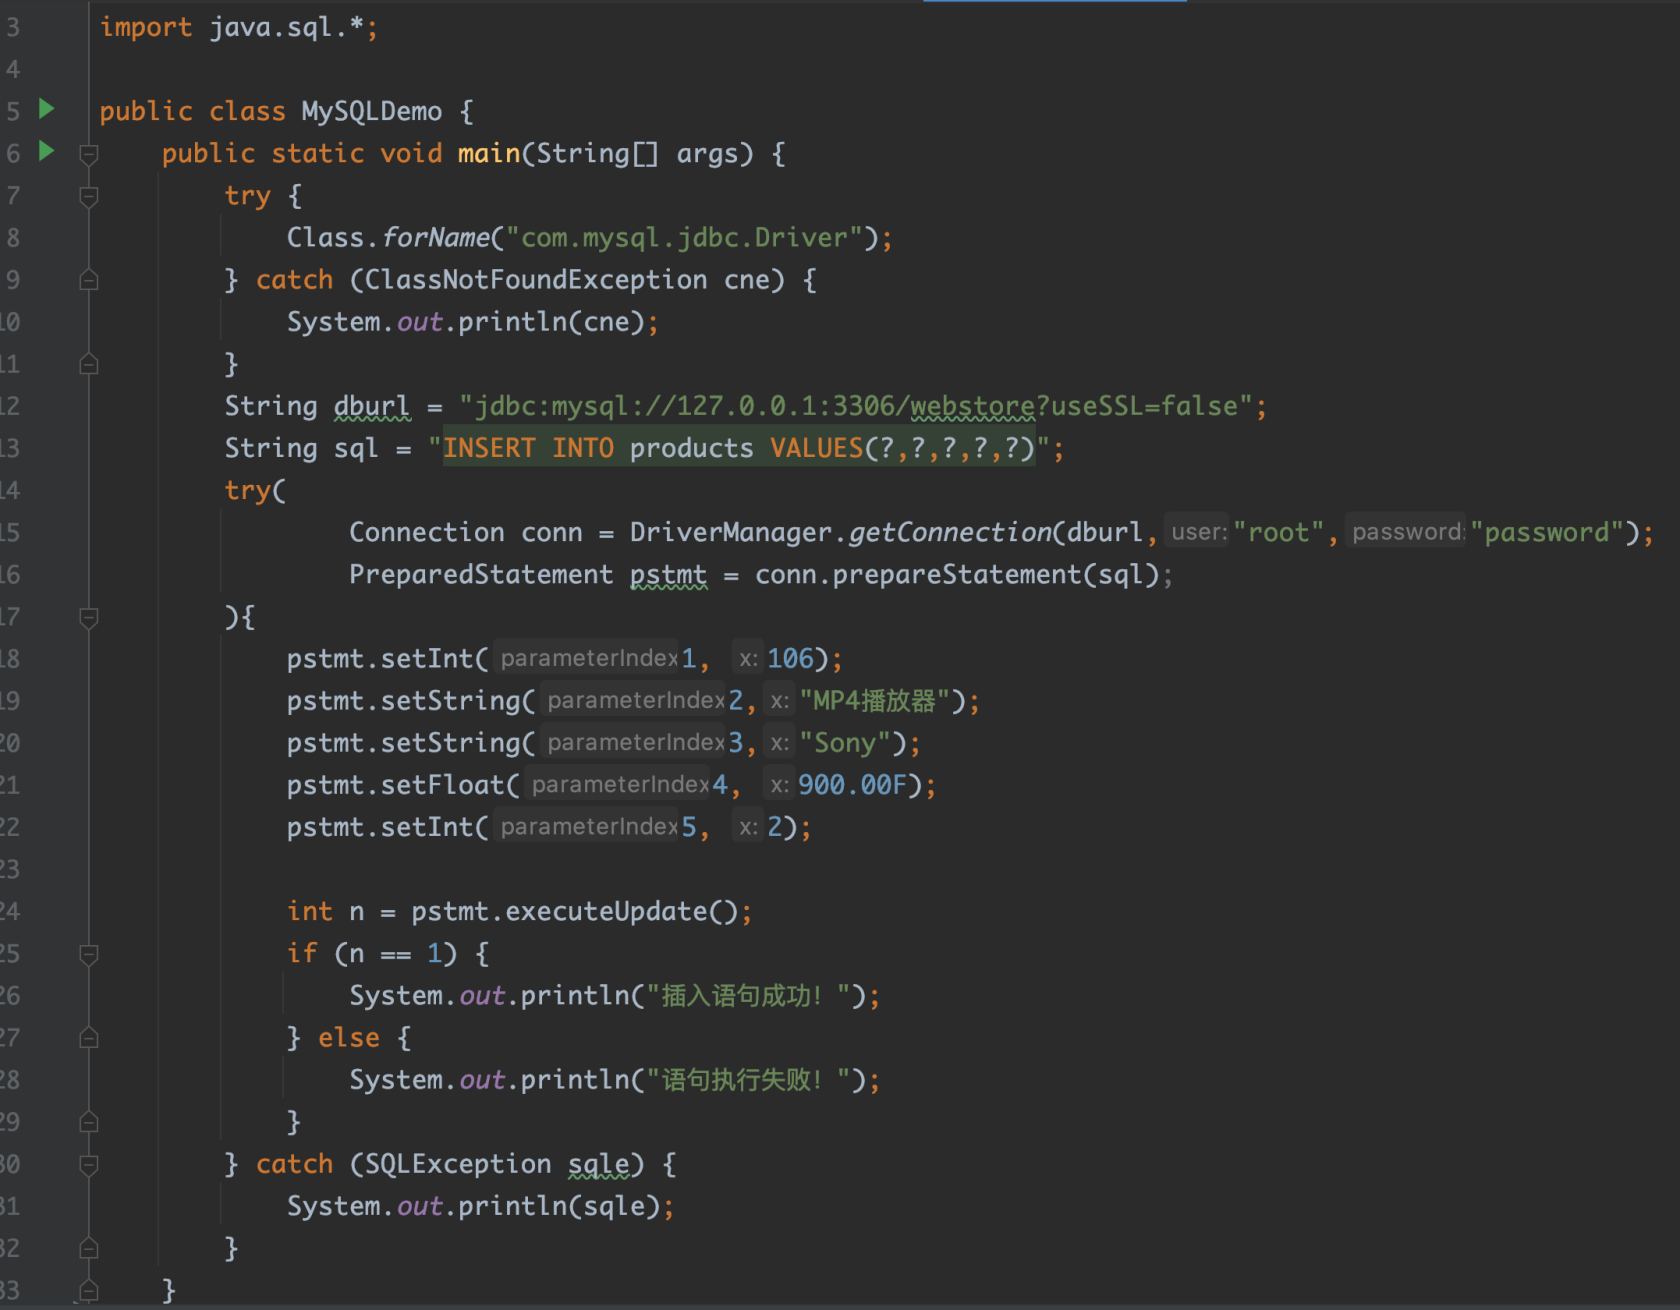Toggle fold marker at the line before String dburl

tap(88, 364)
